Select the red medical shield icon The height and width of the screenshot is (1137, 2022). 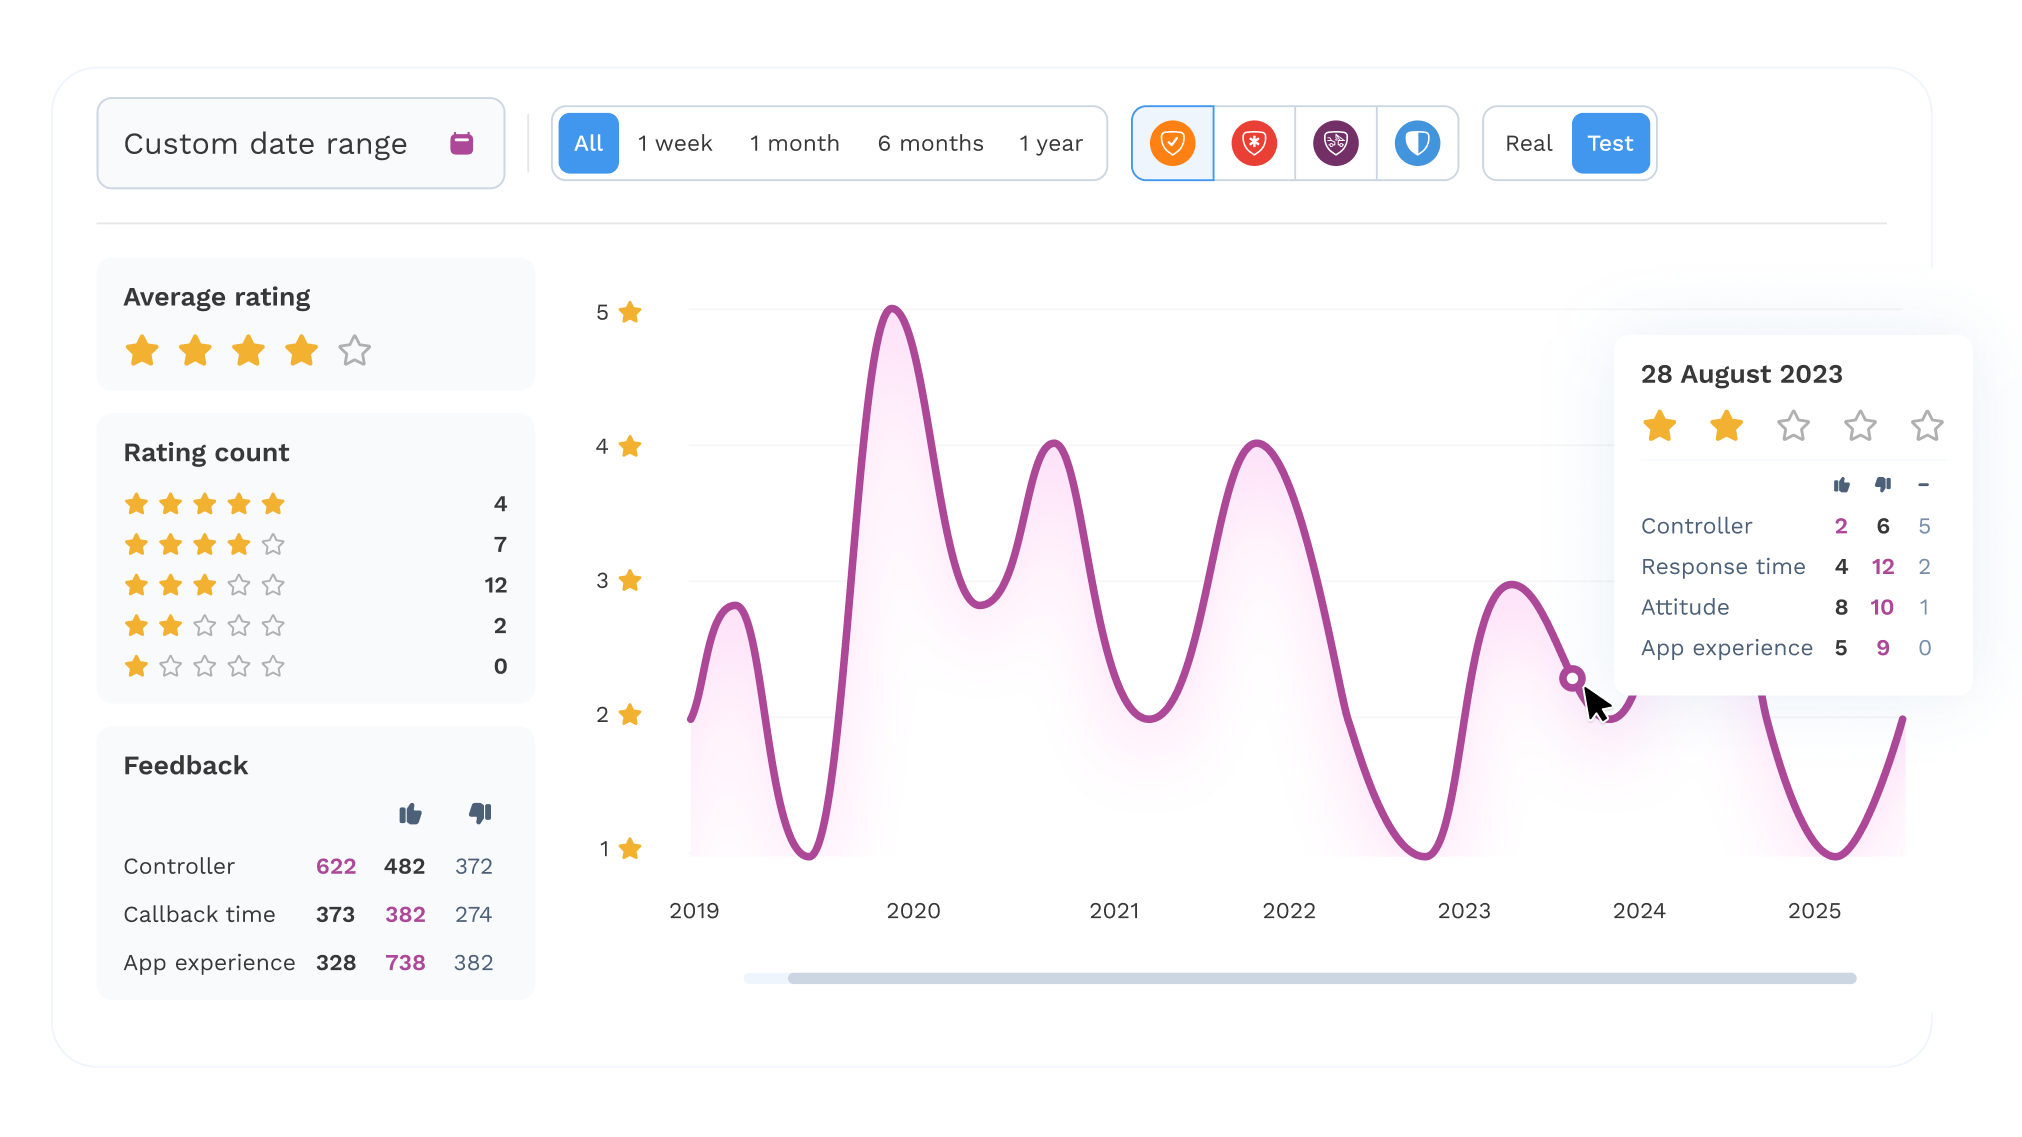point(1254,143)
